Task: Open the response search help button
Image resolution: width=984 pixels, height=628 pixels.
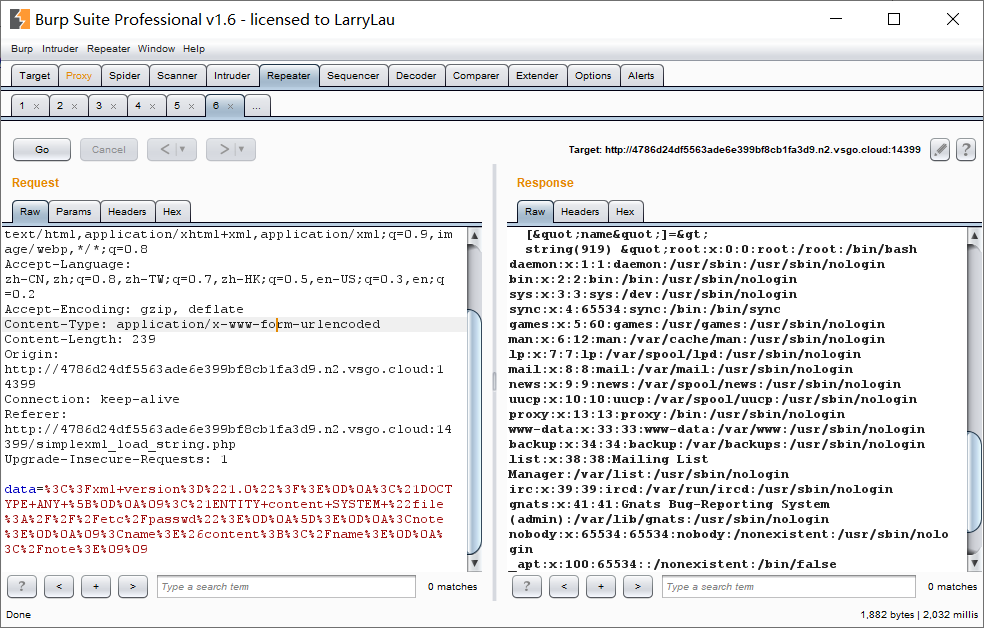Action: click(527, 587)
